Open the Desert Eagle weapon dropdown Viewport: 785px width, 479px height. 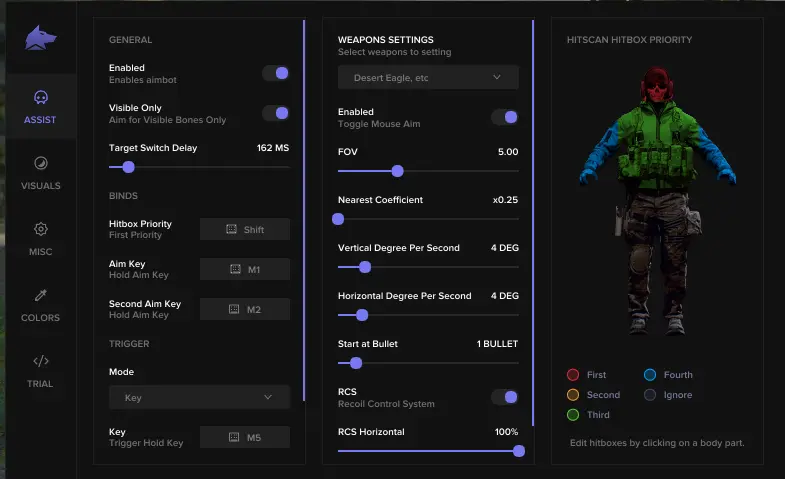click(x=428, y=77)
